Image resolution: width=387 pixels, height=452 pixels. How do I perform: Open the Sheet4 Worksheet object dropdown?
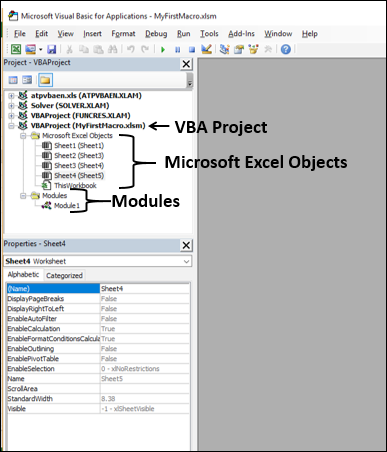click(186, 261)
